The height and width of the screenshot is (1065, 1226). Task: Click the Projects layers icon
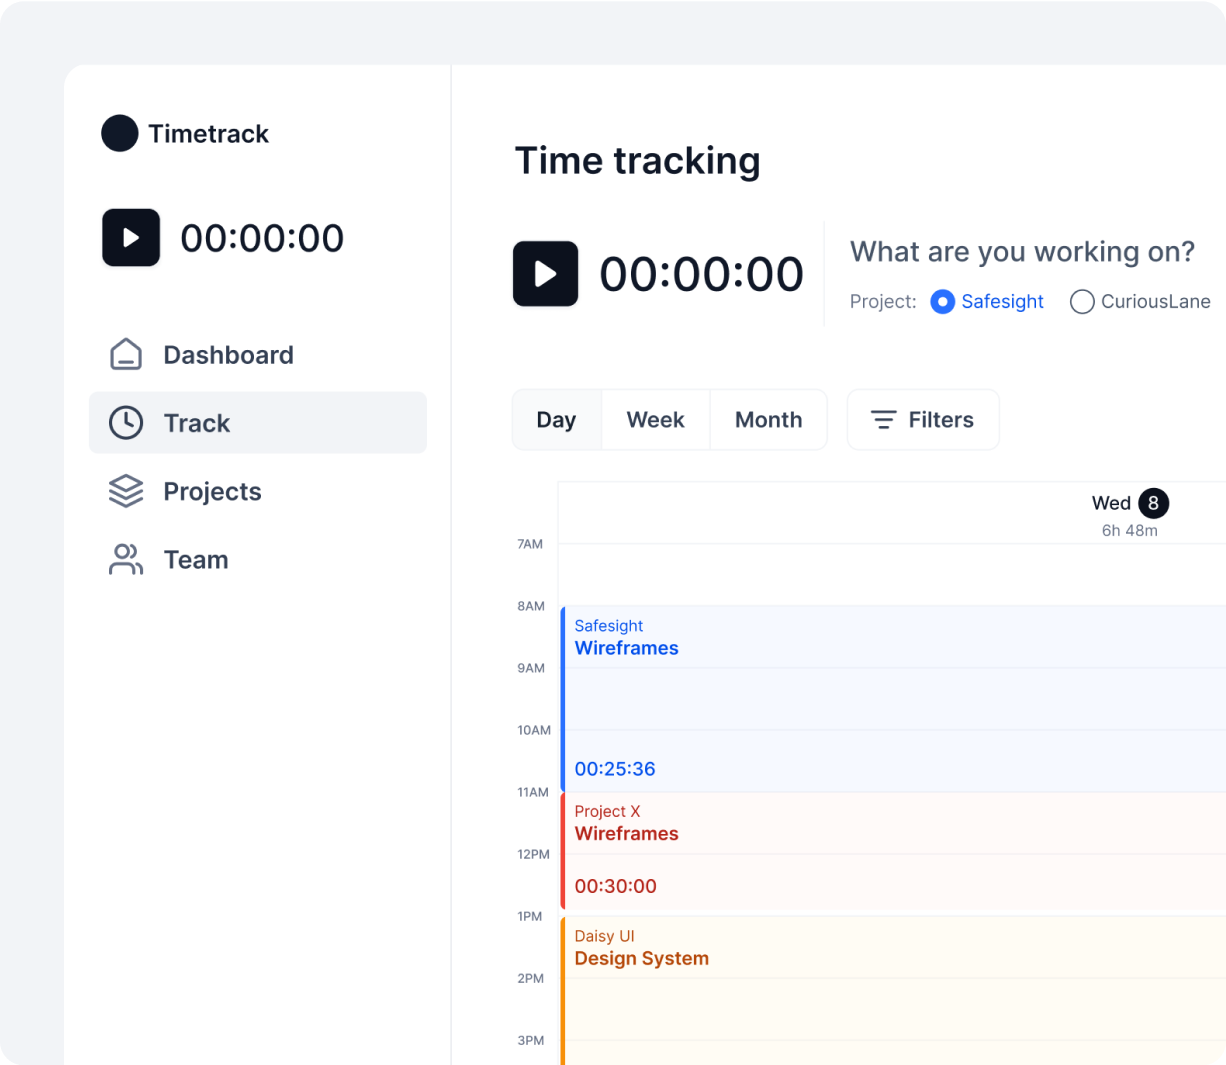[x=126, y=491]
